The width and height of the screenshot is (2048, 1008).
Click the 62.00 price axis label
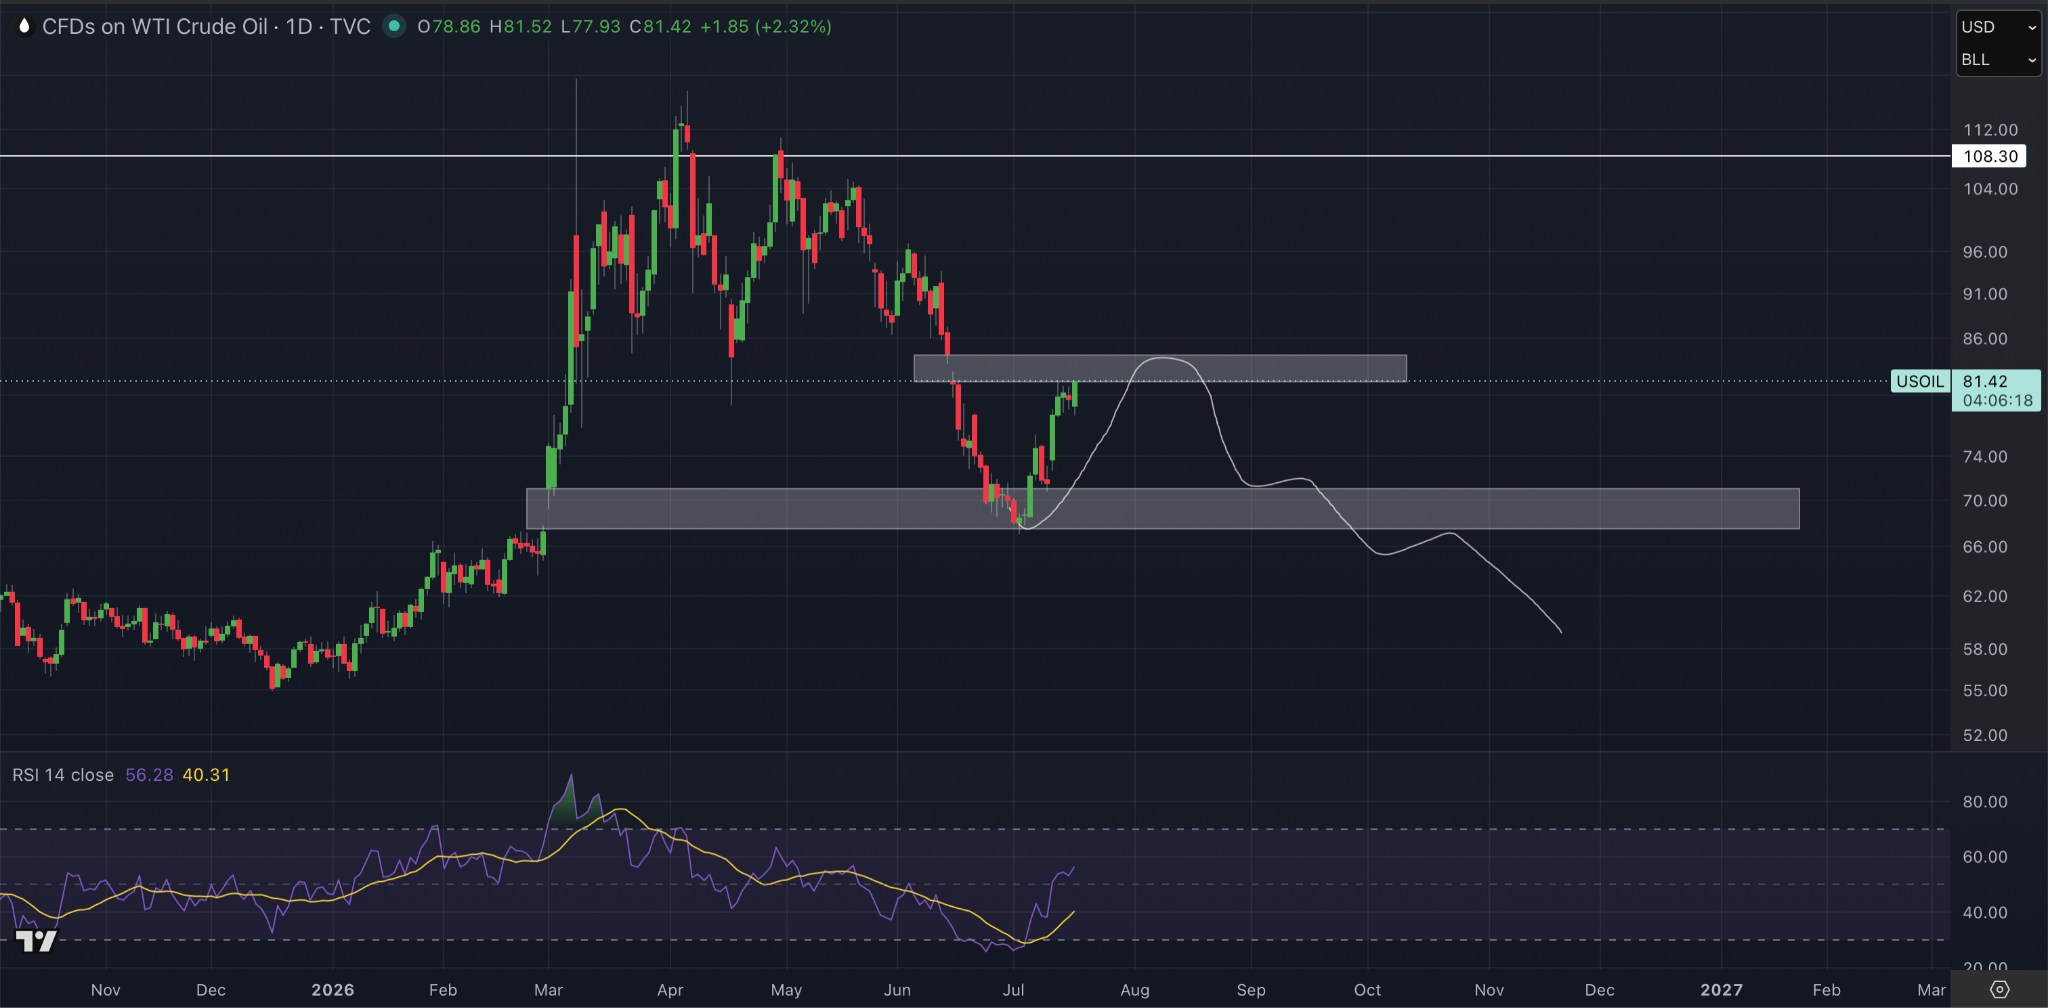(x=1985, y=596)
